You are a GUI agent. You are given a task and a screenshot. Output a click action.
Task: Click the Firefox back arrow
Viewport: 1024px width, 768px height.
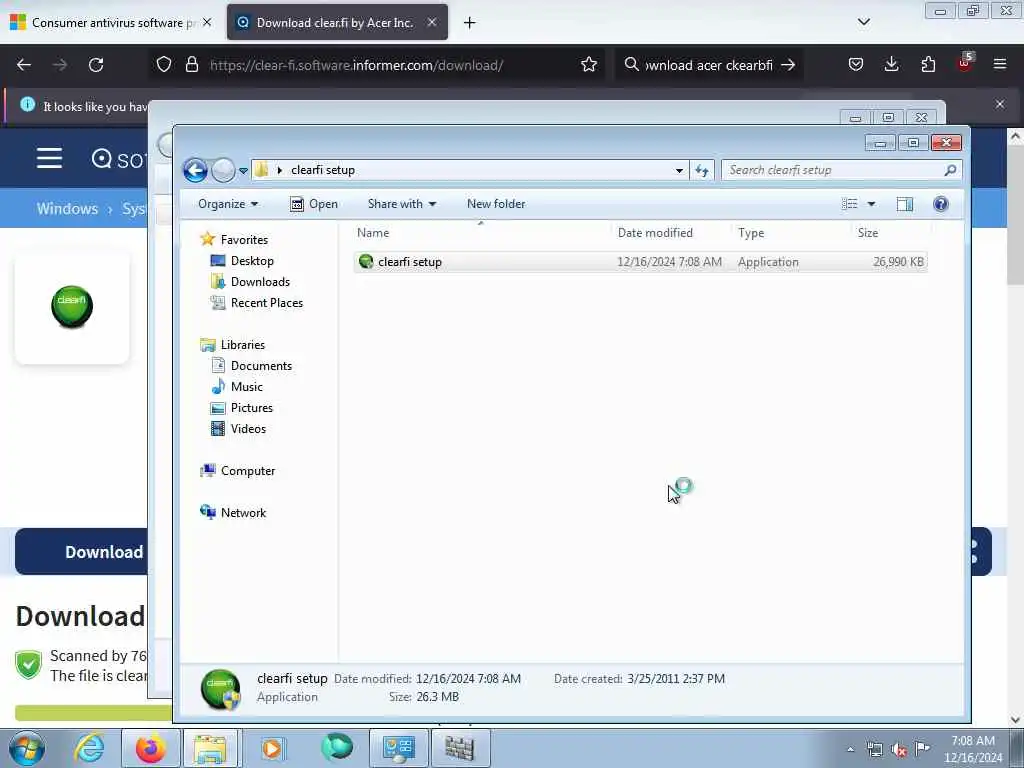click(x=24, y=65)
